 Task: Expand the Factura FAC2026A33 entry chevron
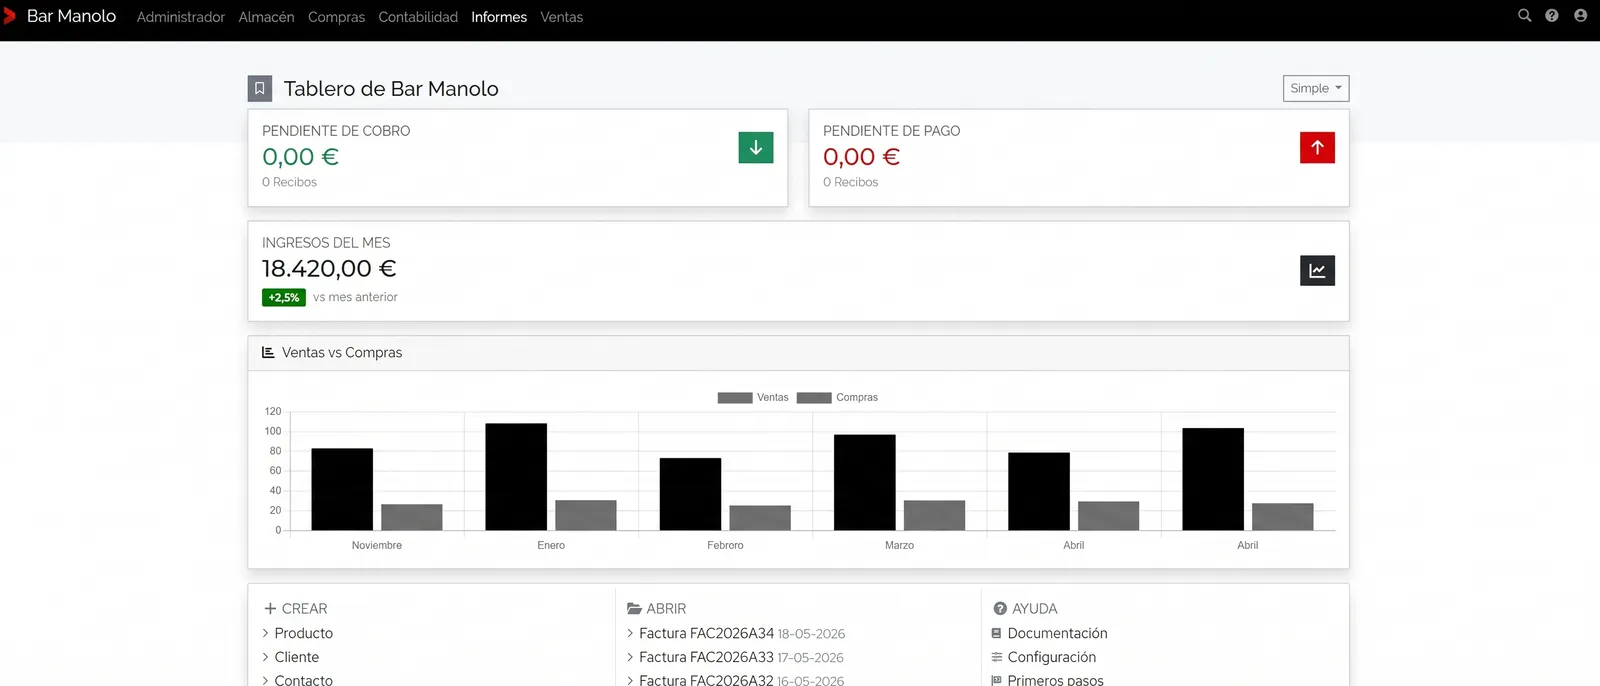tap(630, 657)
